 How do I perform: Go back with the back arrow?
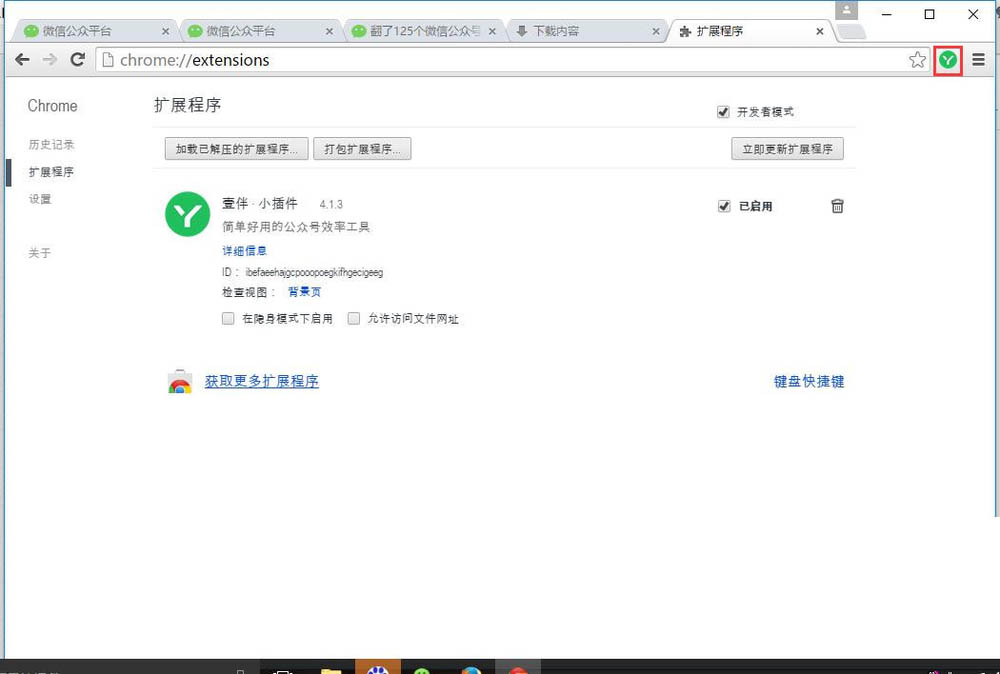tap(22, 60)
